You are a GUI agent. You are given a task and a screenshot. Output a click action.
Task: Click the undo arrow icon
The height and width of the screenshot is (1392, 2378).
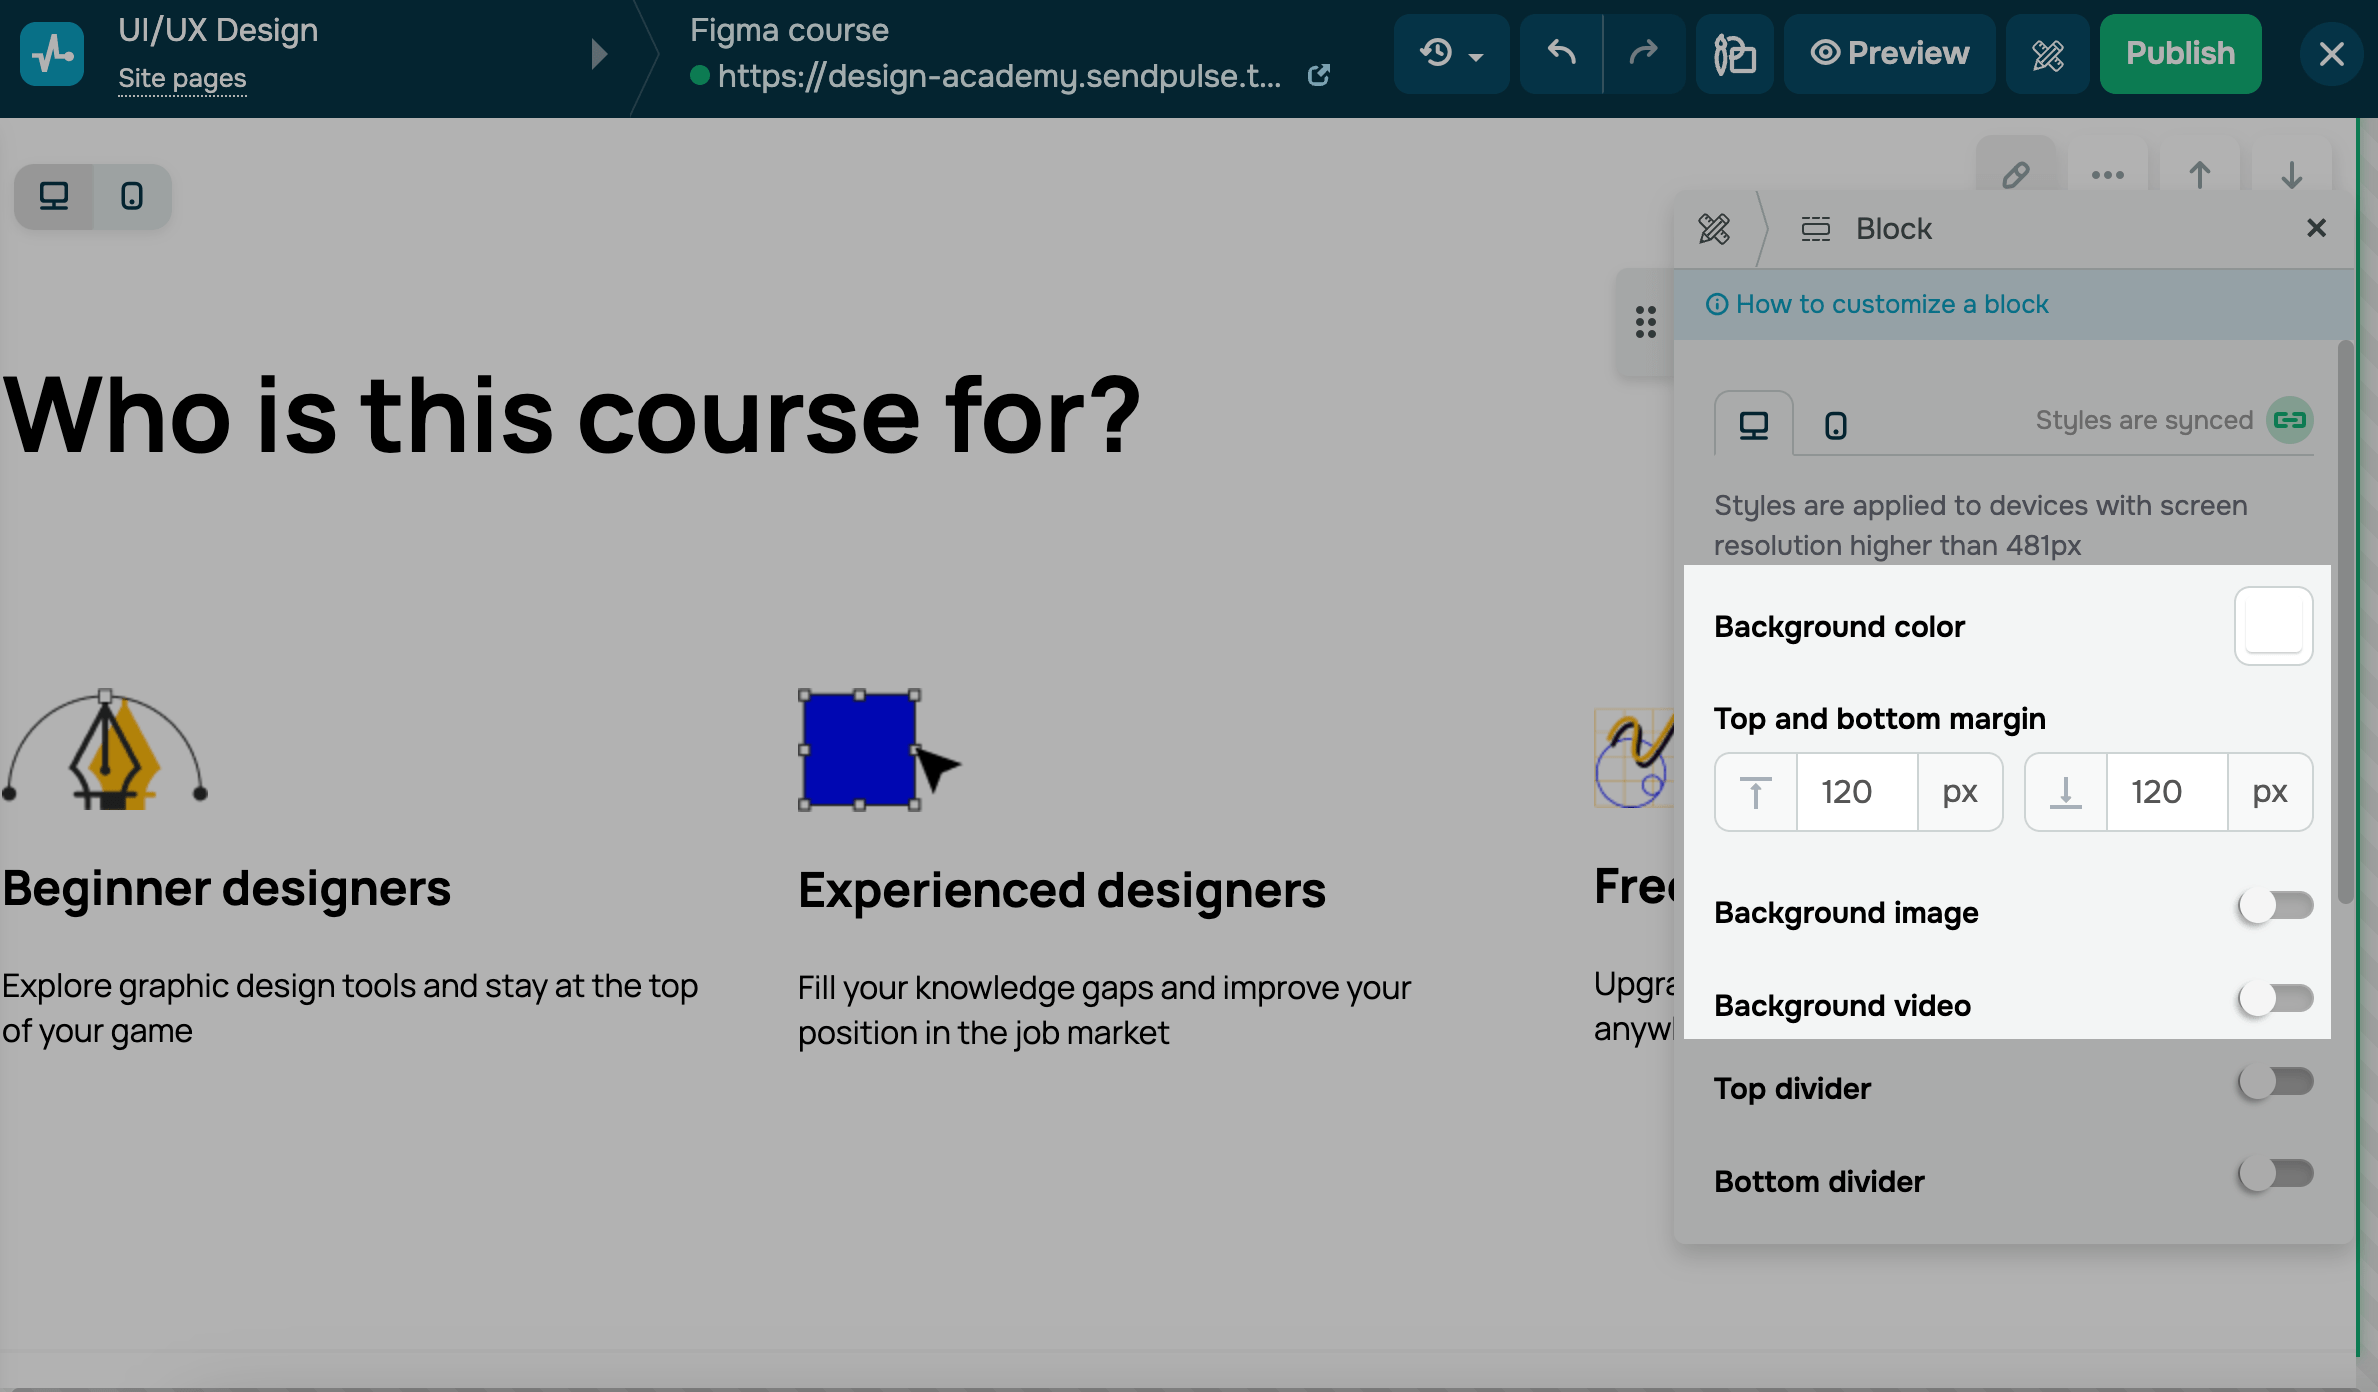(x=1561, y=53)
